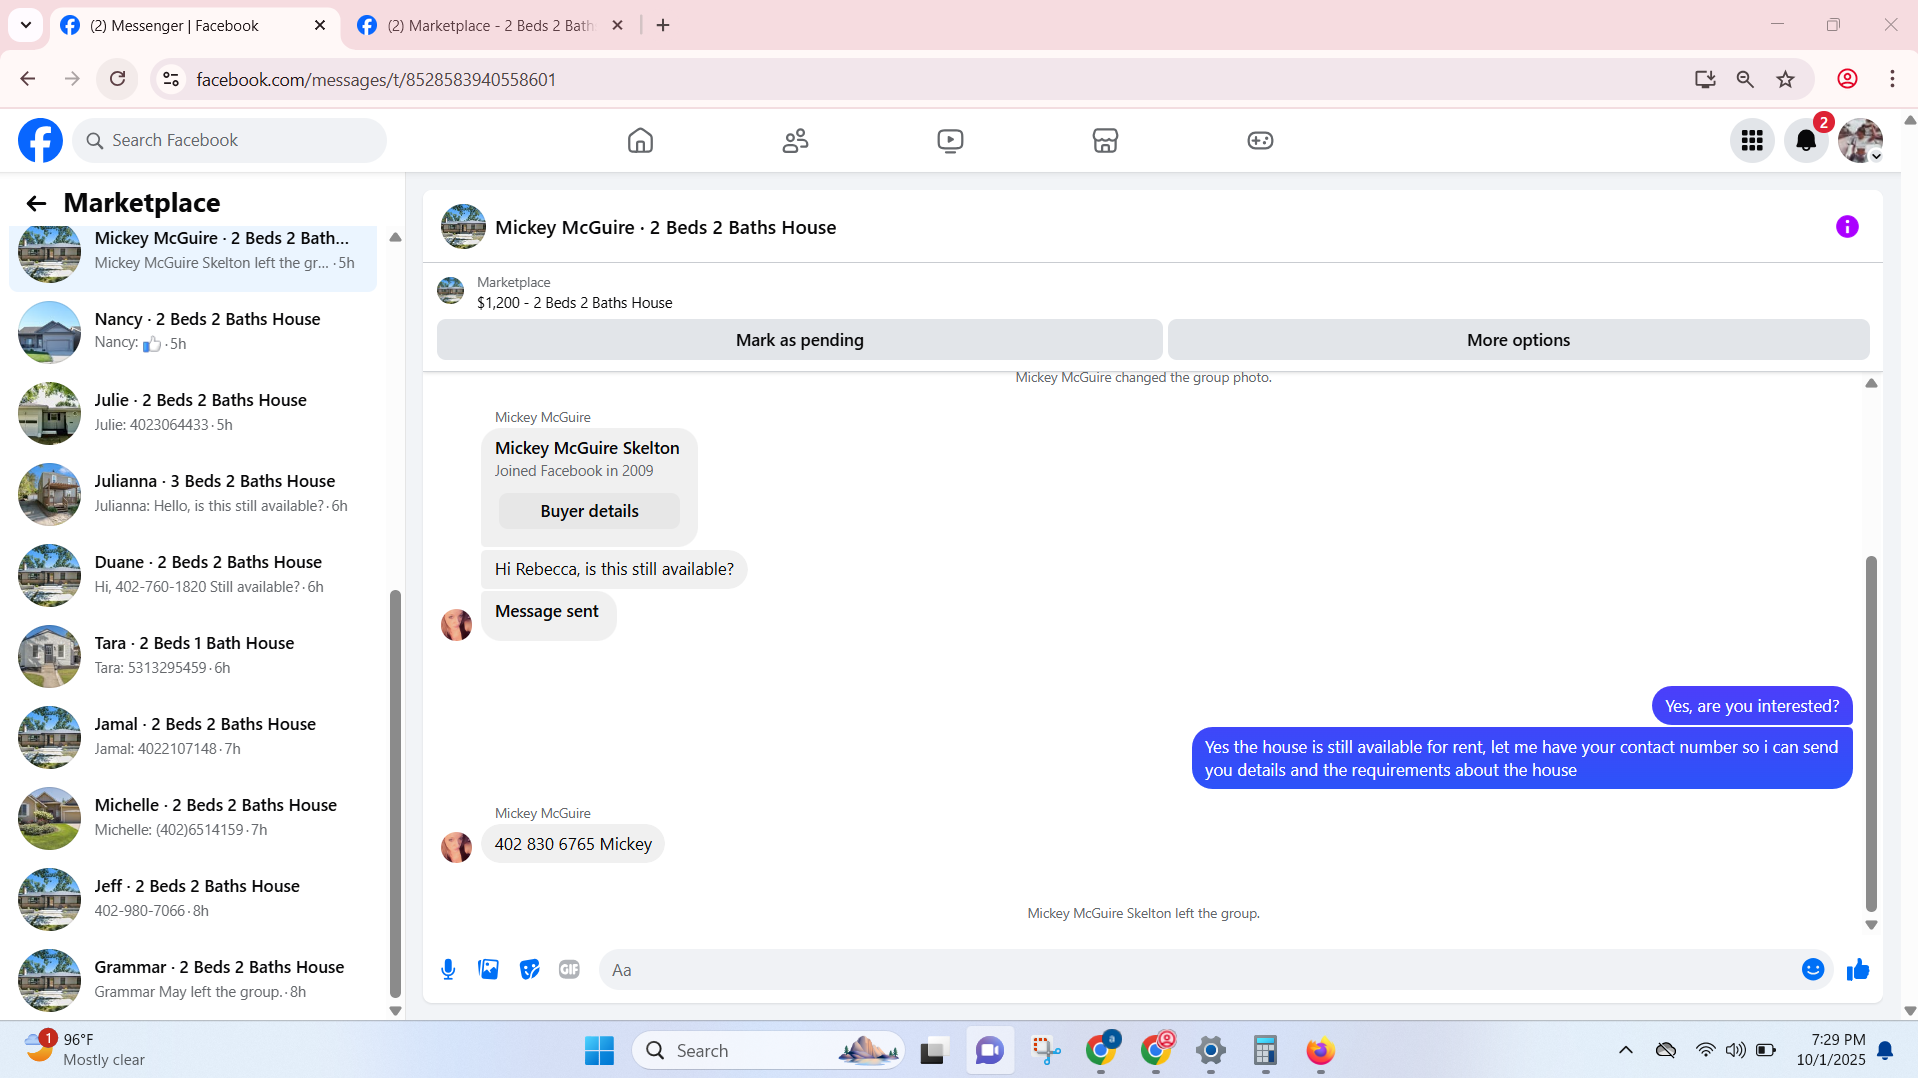Click the Windows taskbar Search box
This screenshot has width=1918, height=1078.
point(768,1051)
